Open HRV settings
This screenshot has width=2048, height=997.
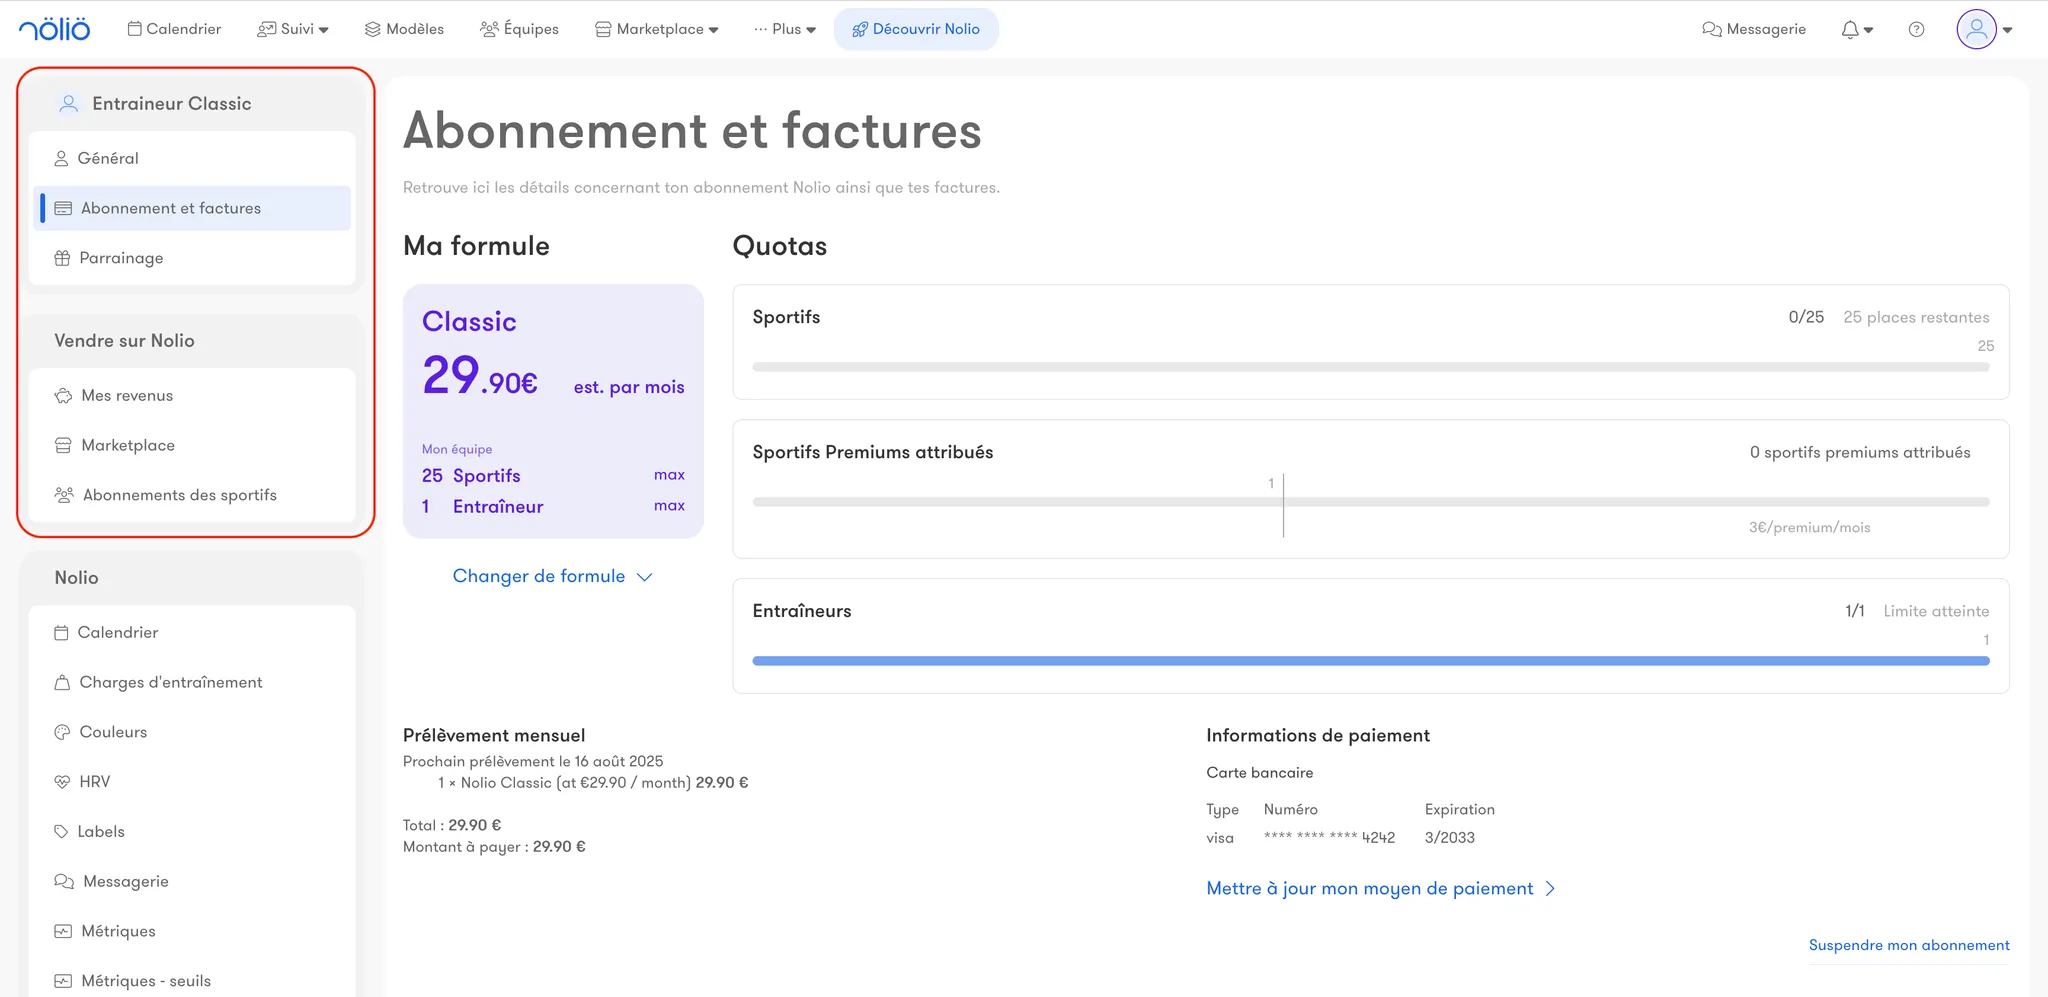click(192, 782)
